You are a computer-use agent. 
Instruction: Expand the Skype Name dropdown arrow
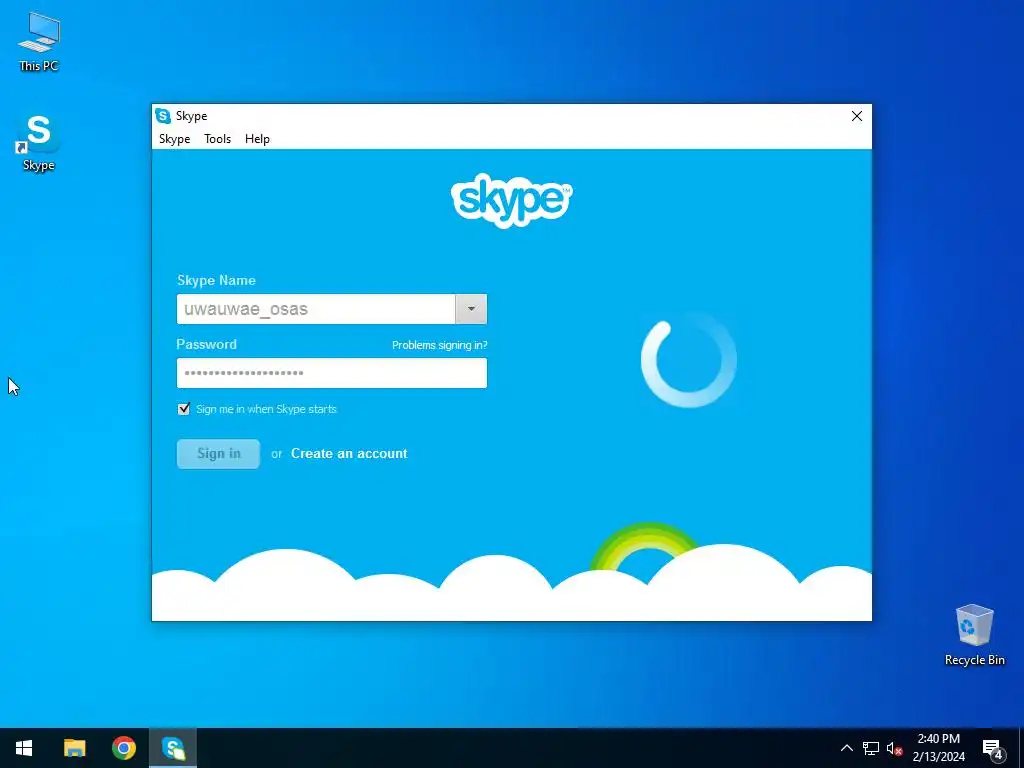[471, 309]
